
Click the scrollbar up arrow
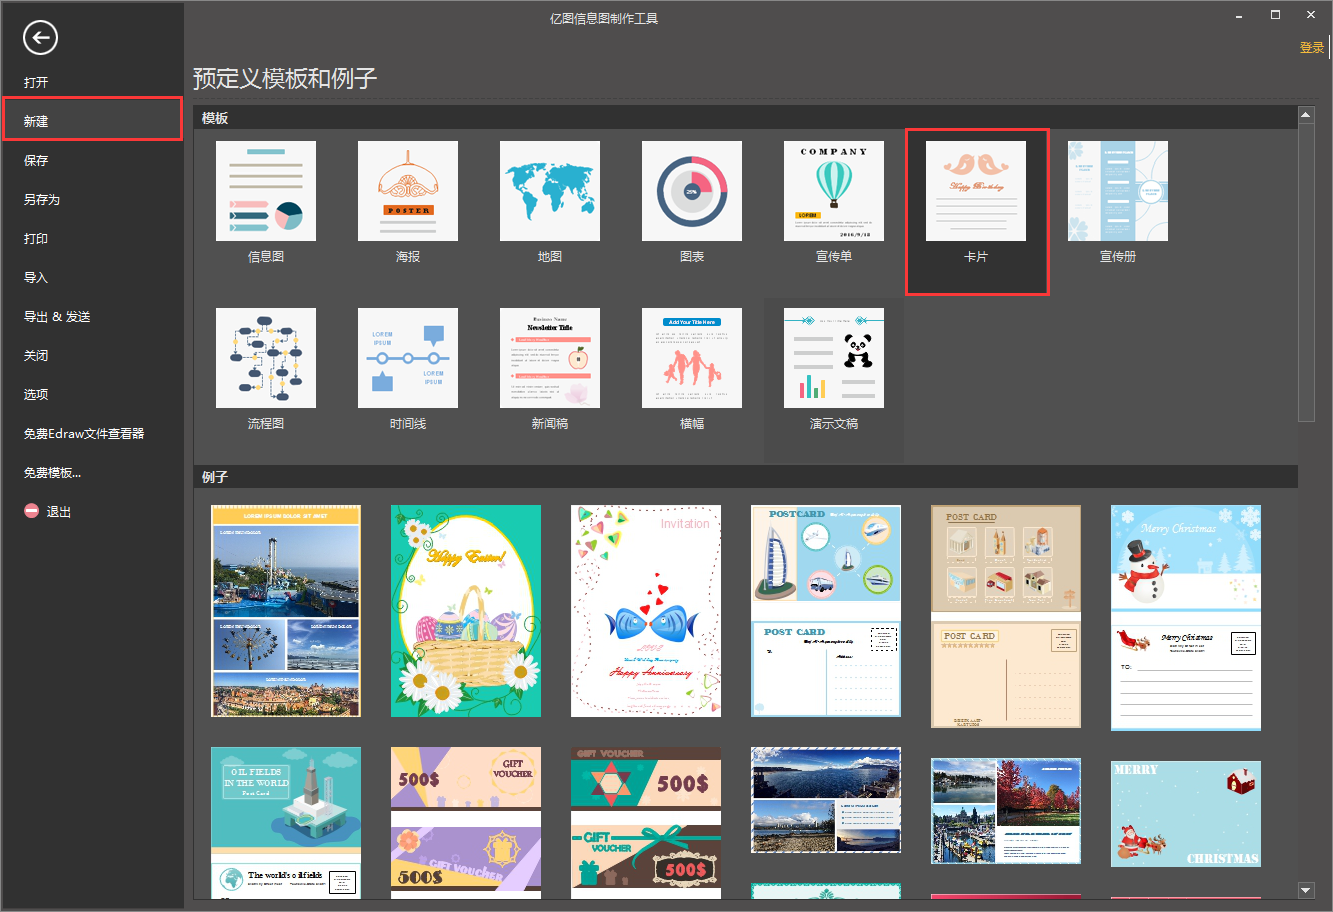point(1306,115)
